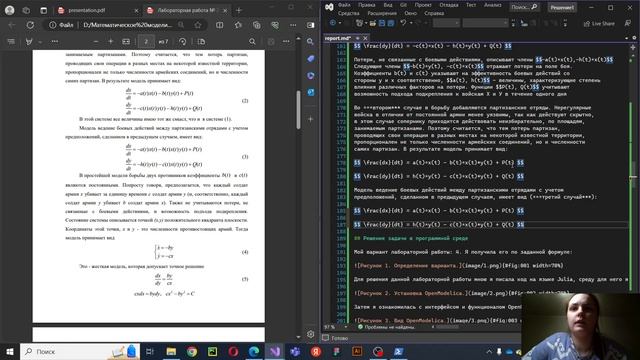Toggle the Edge sidebar button

pos(311,25)
